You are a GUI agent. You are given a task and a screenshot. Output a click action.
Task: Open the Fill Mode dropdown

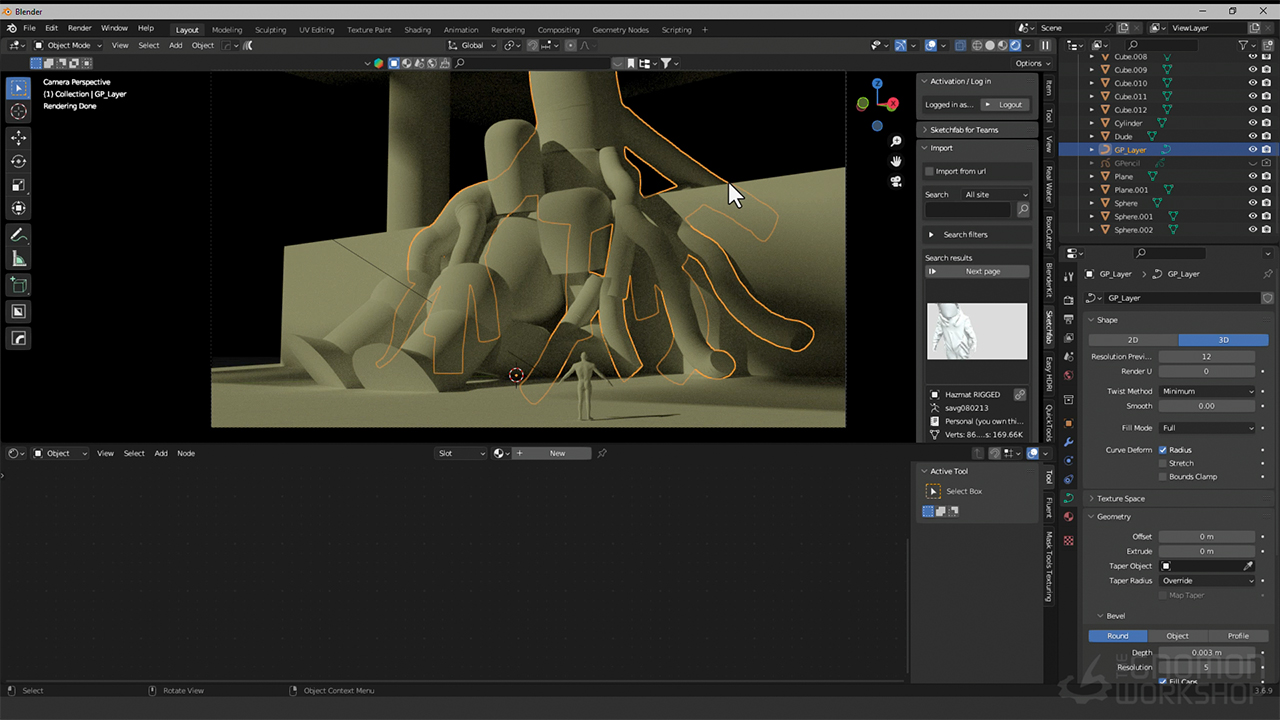point(1207,428)
